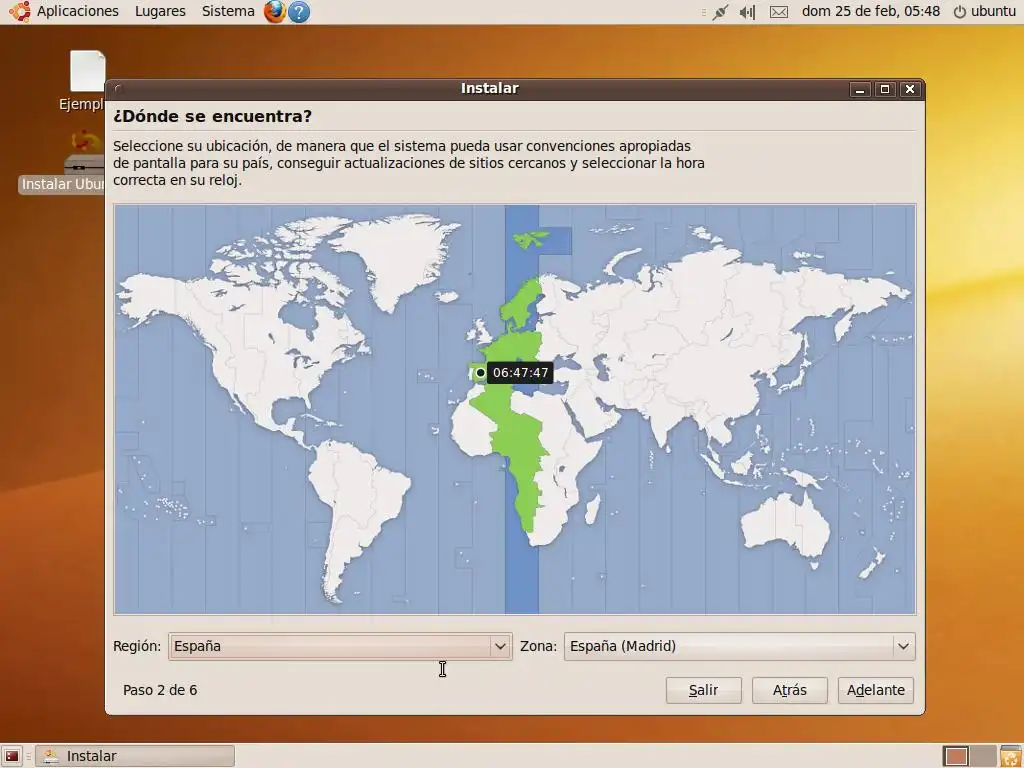1024x768 pixels.
Task: Open the trash icon in bottom panel
Action: click(1010, 756)
